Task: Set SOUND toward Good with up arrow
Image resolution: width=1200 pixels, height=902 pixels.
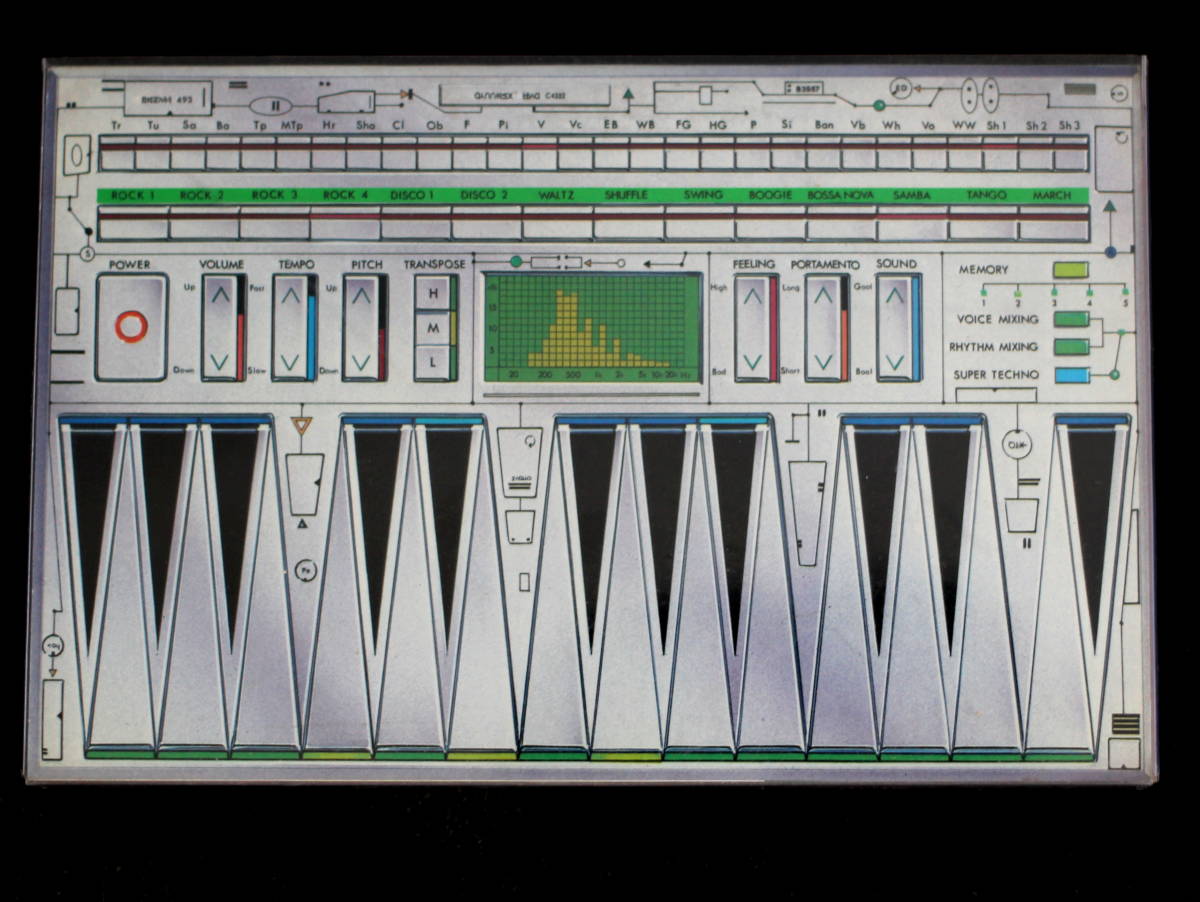Action: tap(894, 295)
